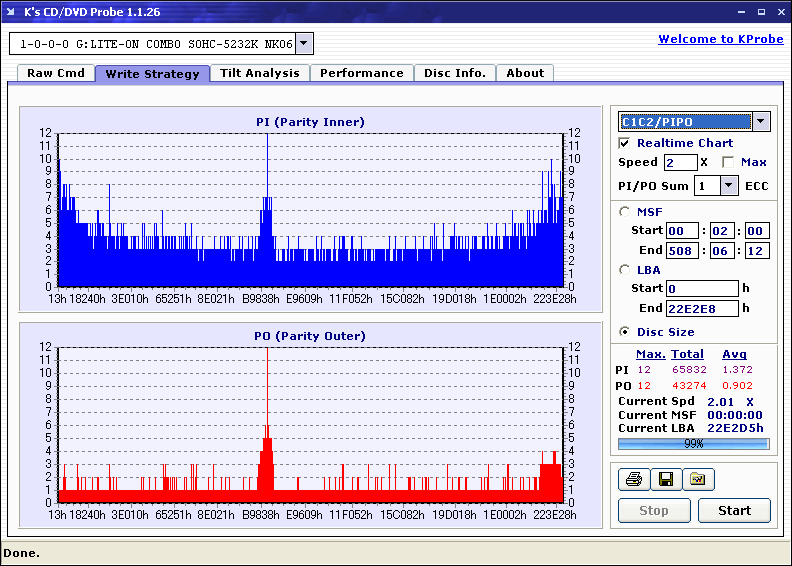Viewport: 792px width, 566px height.
Task: Choose the Disc Size radio option
Action: [625, 332]
